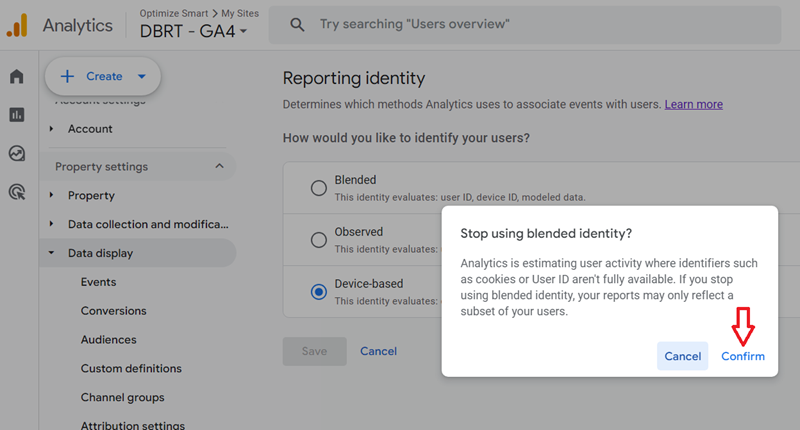
Task: Click 'How would you like to identify your users?'
Action: pyautogui.click(x=406, y=138)
